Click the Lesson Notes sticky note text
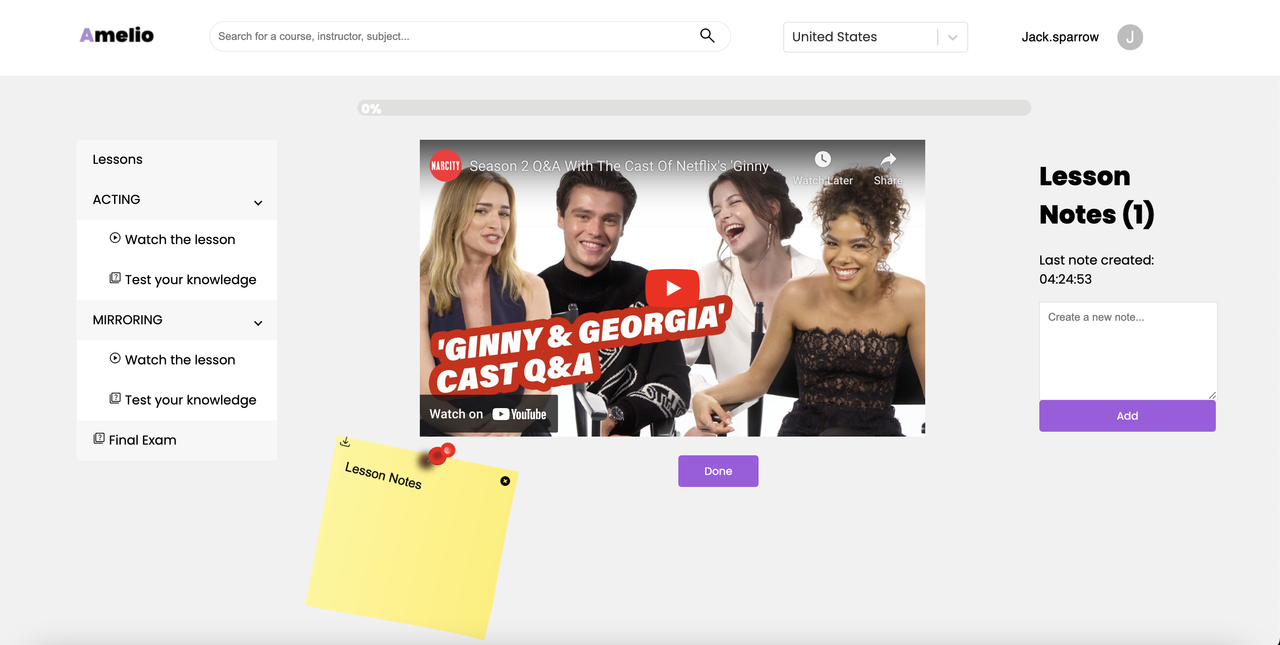The width and height of the screenshot is (1280, 645). tap(383, 475)
